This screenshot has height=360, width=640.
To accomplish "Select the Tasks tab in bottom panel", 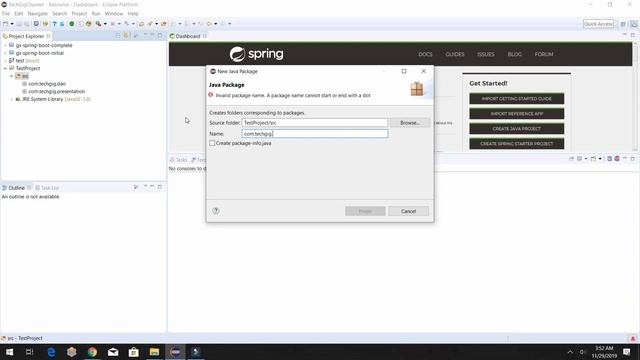I will (x=178, y=160).
